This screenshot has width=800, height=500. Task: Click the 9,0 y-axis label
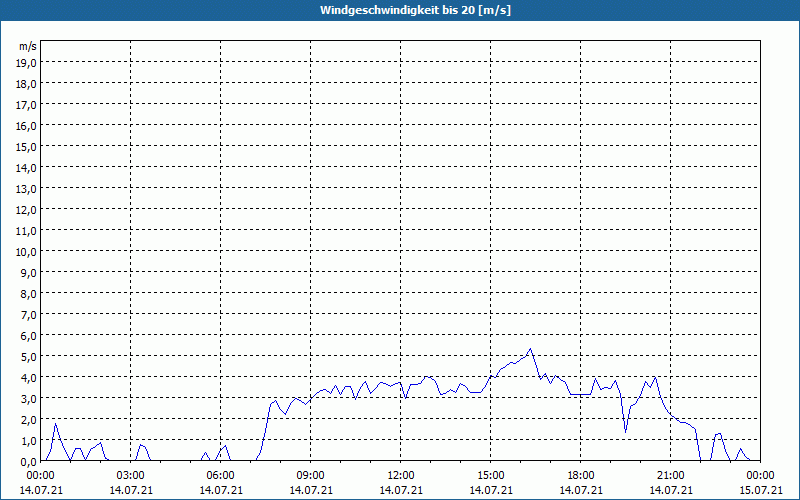pos(29,272)
